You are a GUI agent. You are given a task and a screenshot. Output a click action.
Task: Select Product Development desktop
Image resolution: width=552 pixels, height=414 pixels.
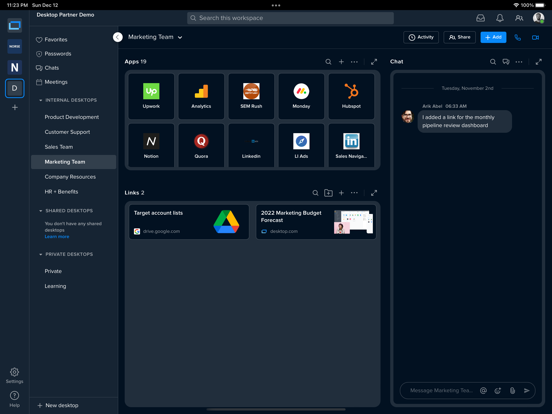pos(73,117)
